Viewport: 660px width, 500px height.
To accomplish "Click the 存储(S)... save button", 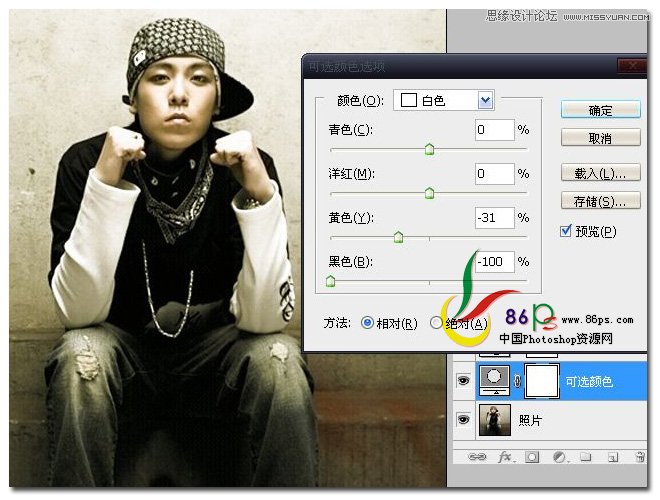I will point(601,201).
